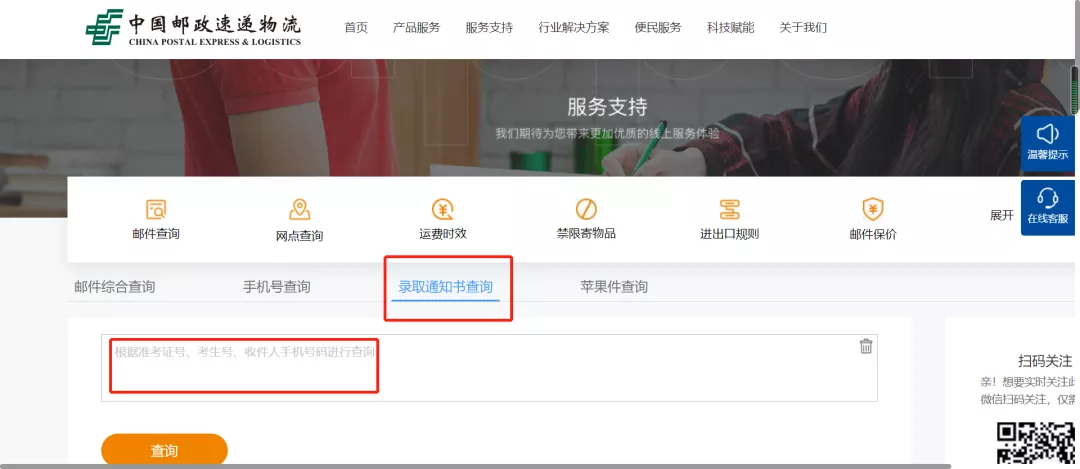Open the 网点查询 location pin icon

(299, 210)
